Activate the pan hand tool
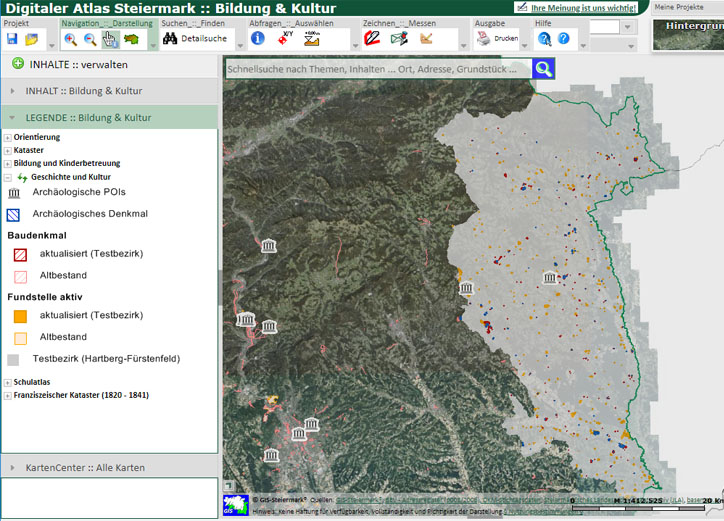The height and width of the screenshot is (521, 724). tap(110, 40)
